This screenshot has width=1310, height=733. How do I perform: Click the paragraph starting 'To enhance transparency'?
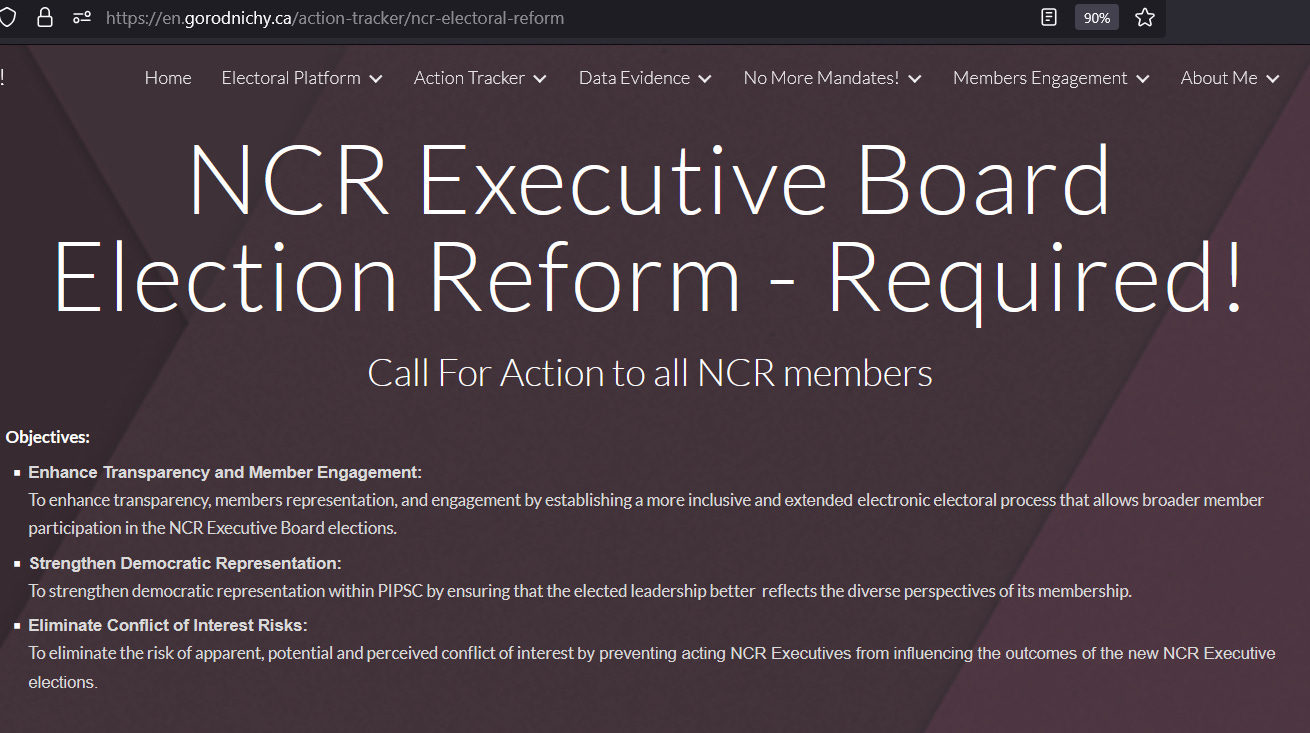coord(646,513)
